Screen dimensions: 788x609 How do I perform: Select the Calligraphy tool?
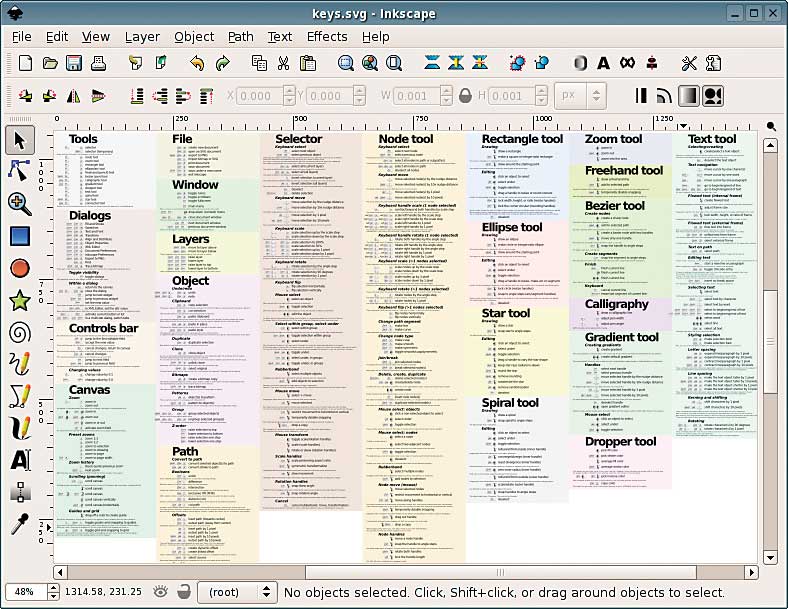(20, 428)
